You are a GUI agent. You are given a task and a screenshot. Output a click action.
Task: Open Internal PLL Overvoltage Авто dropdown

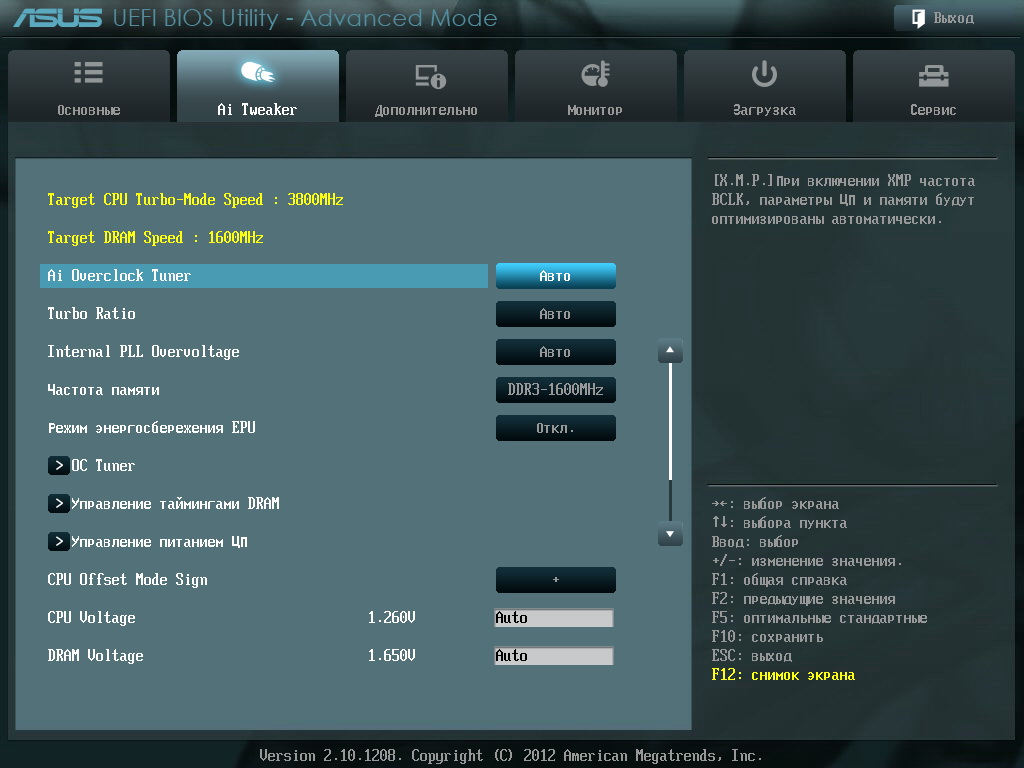point(556,351)
